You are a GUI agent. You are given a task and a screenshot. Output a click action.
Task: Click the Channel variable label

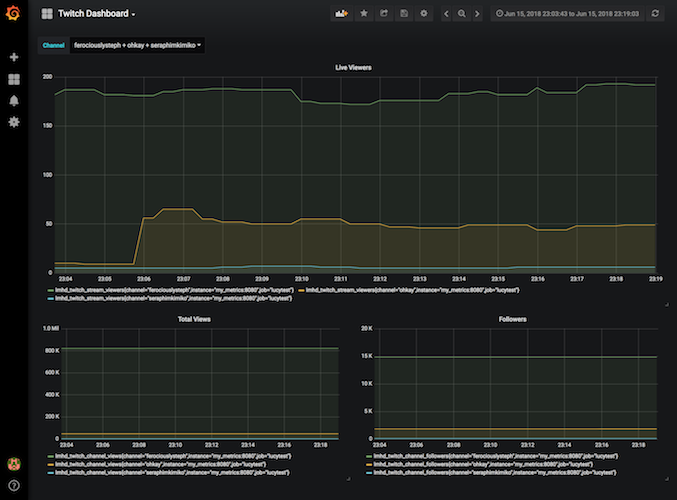[54, 45]
